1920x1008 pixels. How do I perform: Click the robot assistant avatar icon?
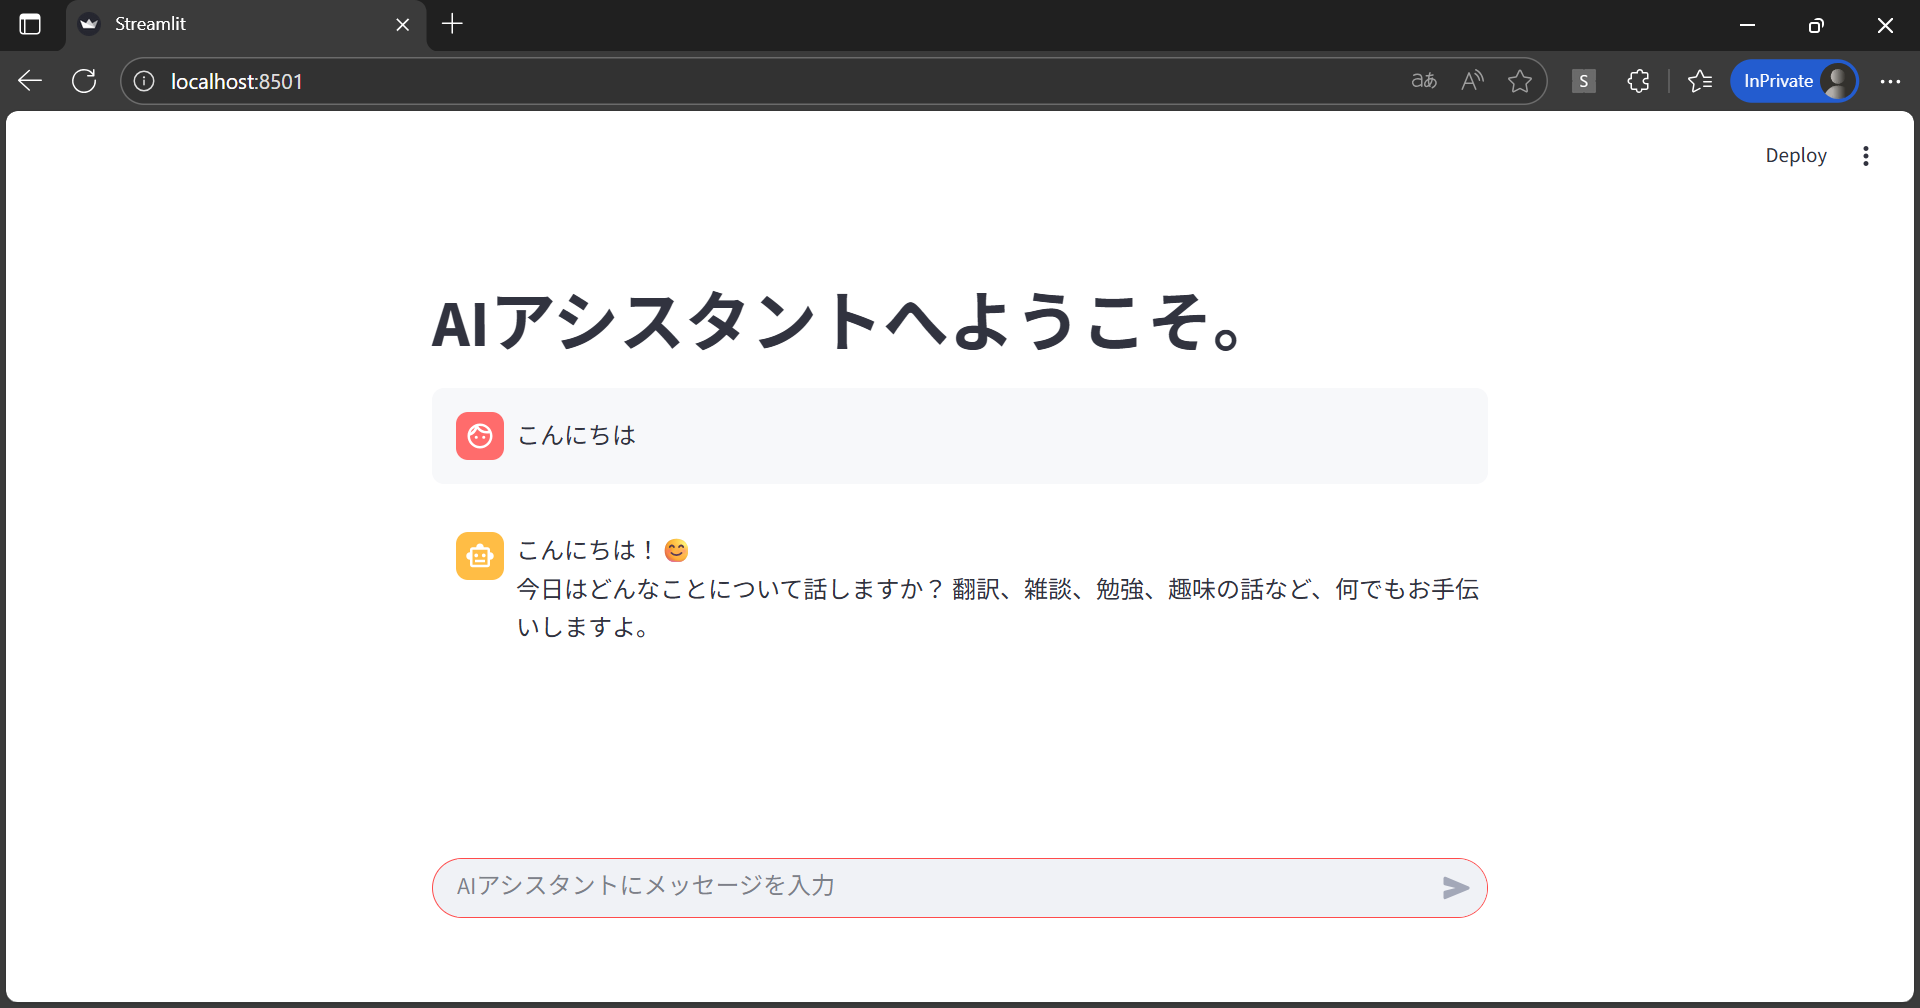(x=480, y=556)
